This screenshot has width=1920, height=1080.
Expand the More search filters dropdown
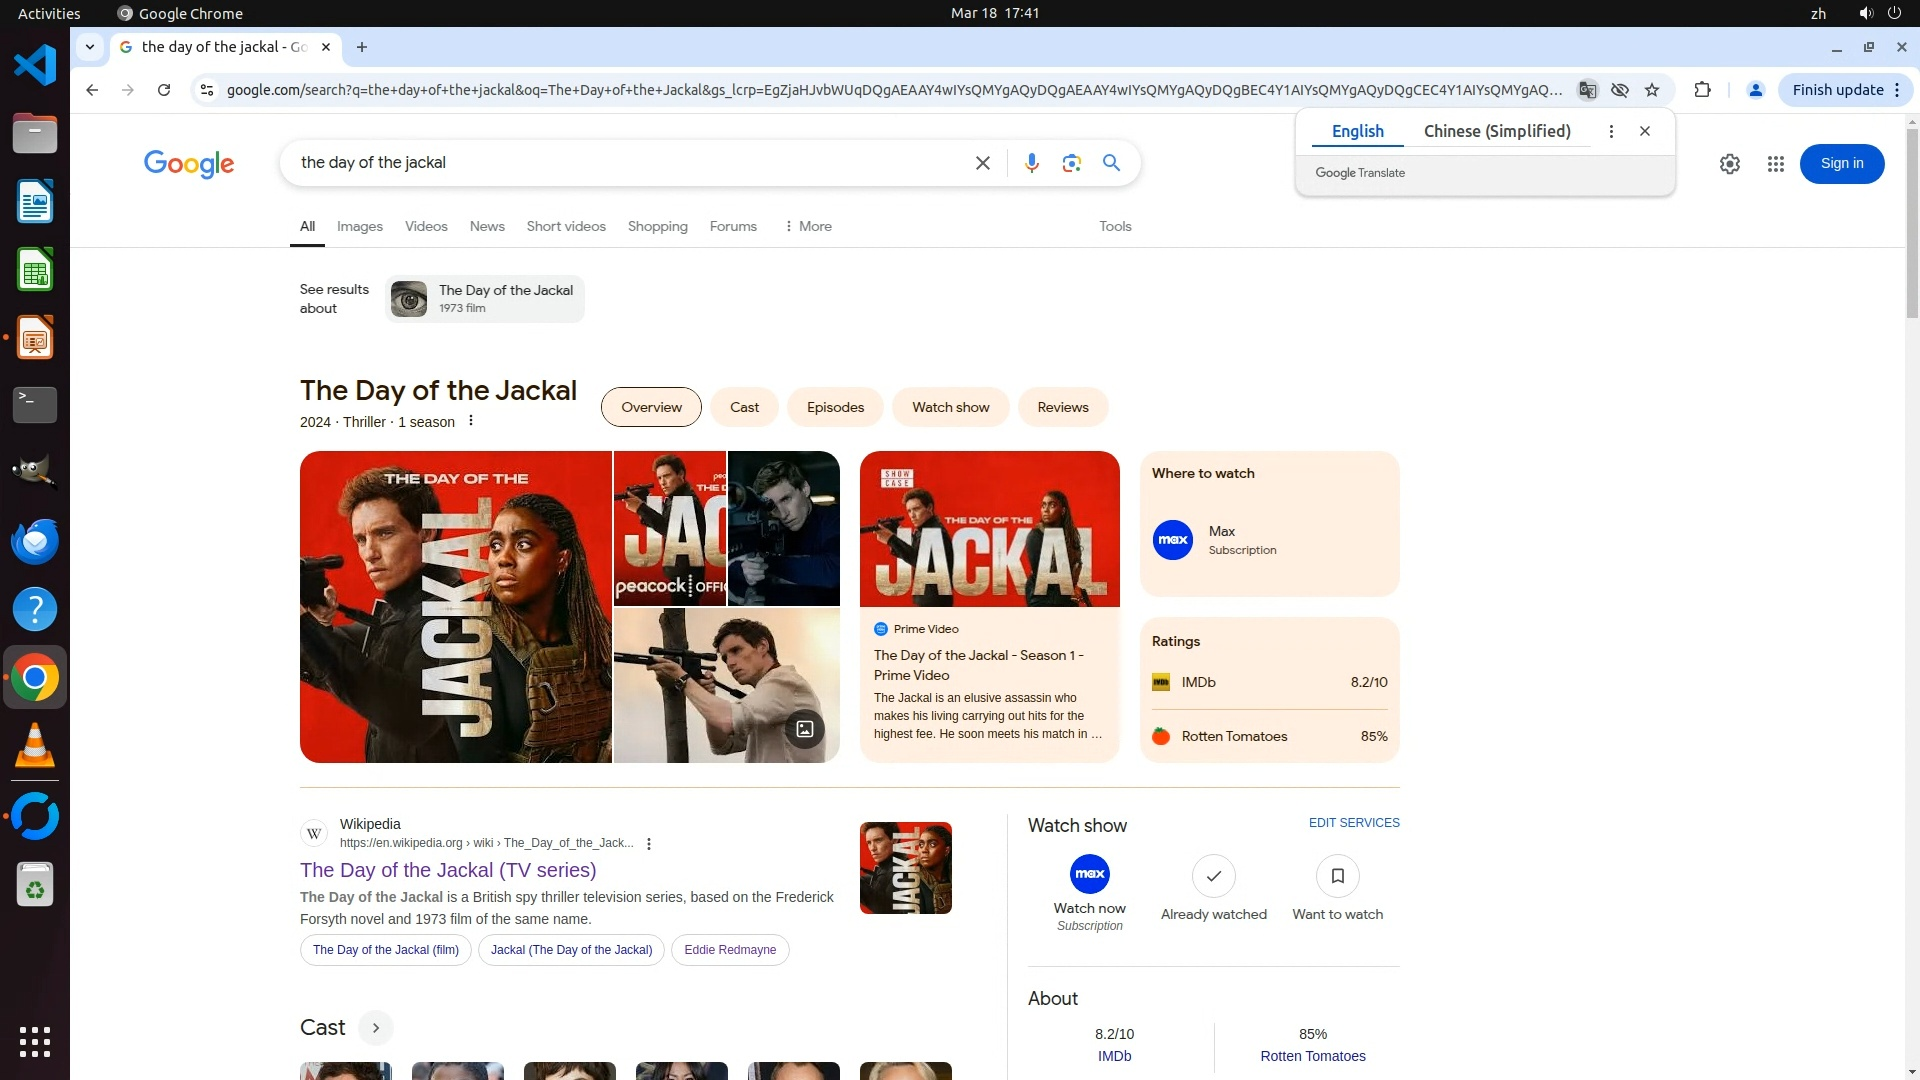coord(808,227)
